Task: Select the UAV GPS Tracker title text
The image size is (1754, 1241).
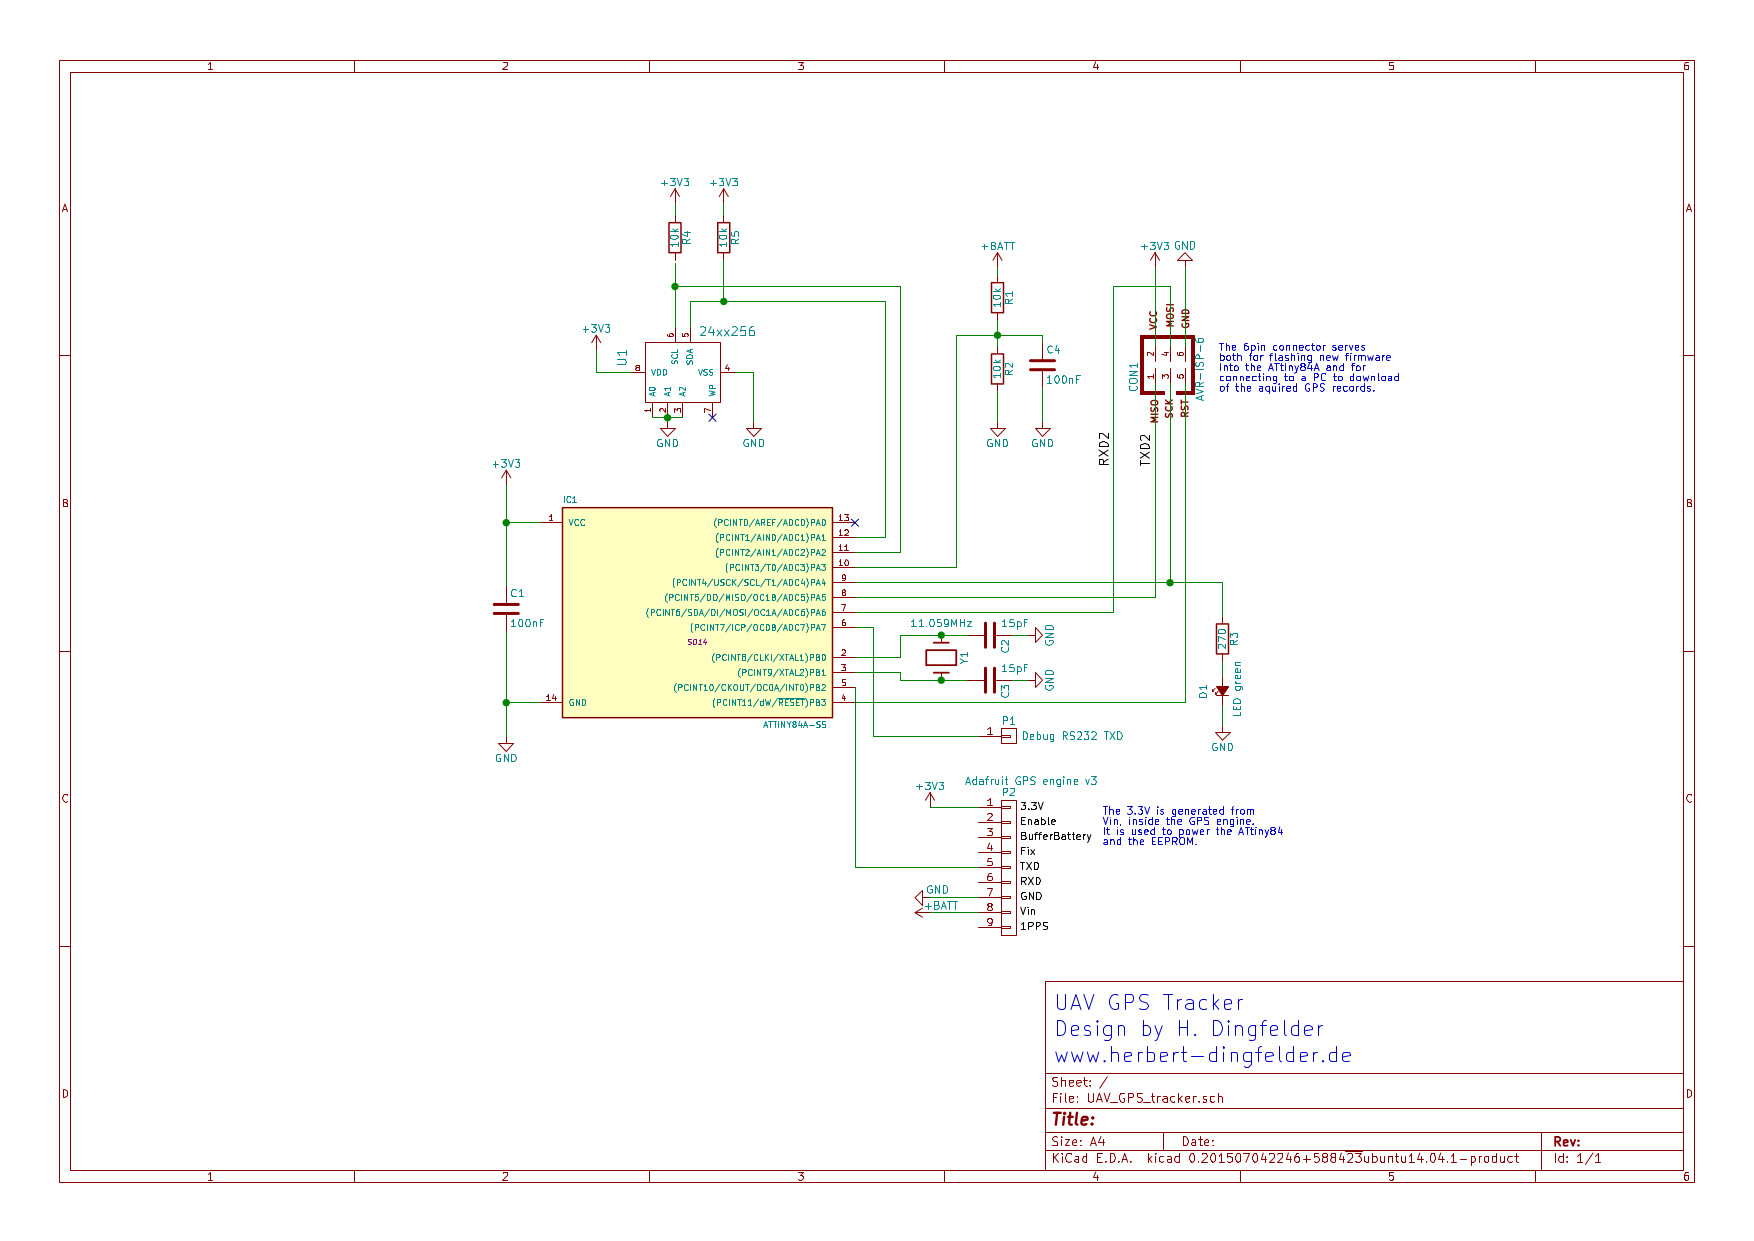Action: [1149, 1002]
